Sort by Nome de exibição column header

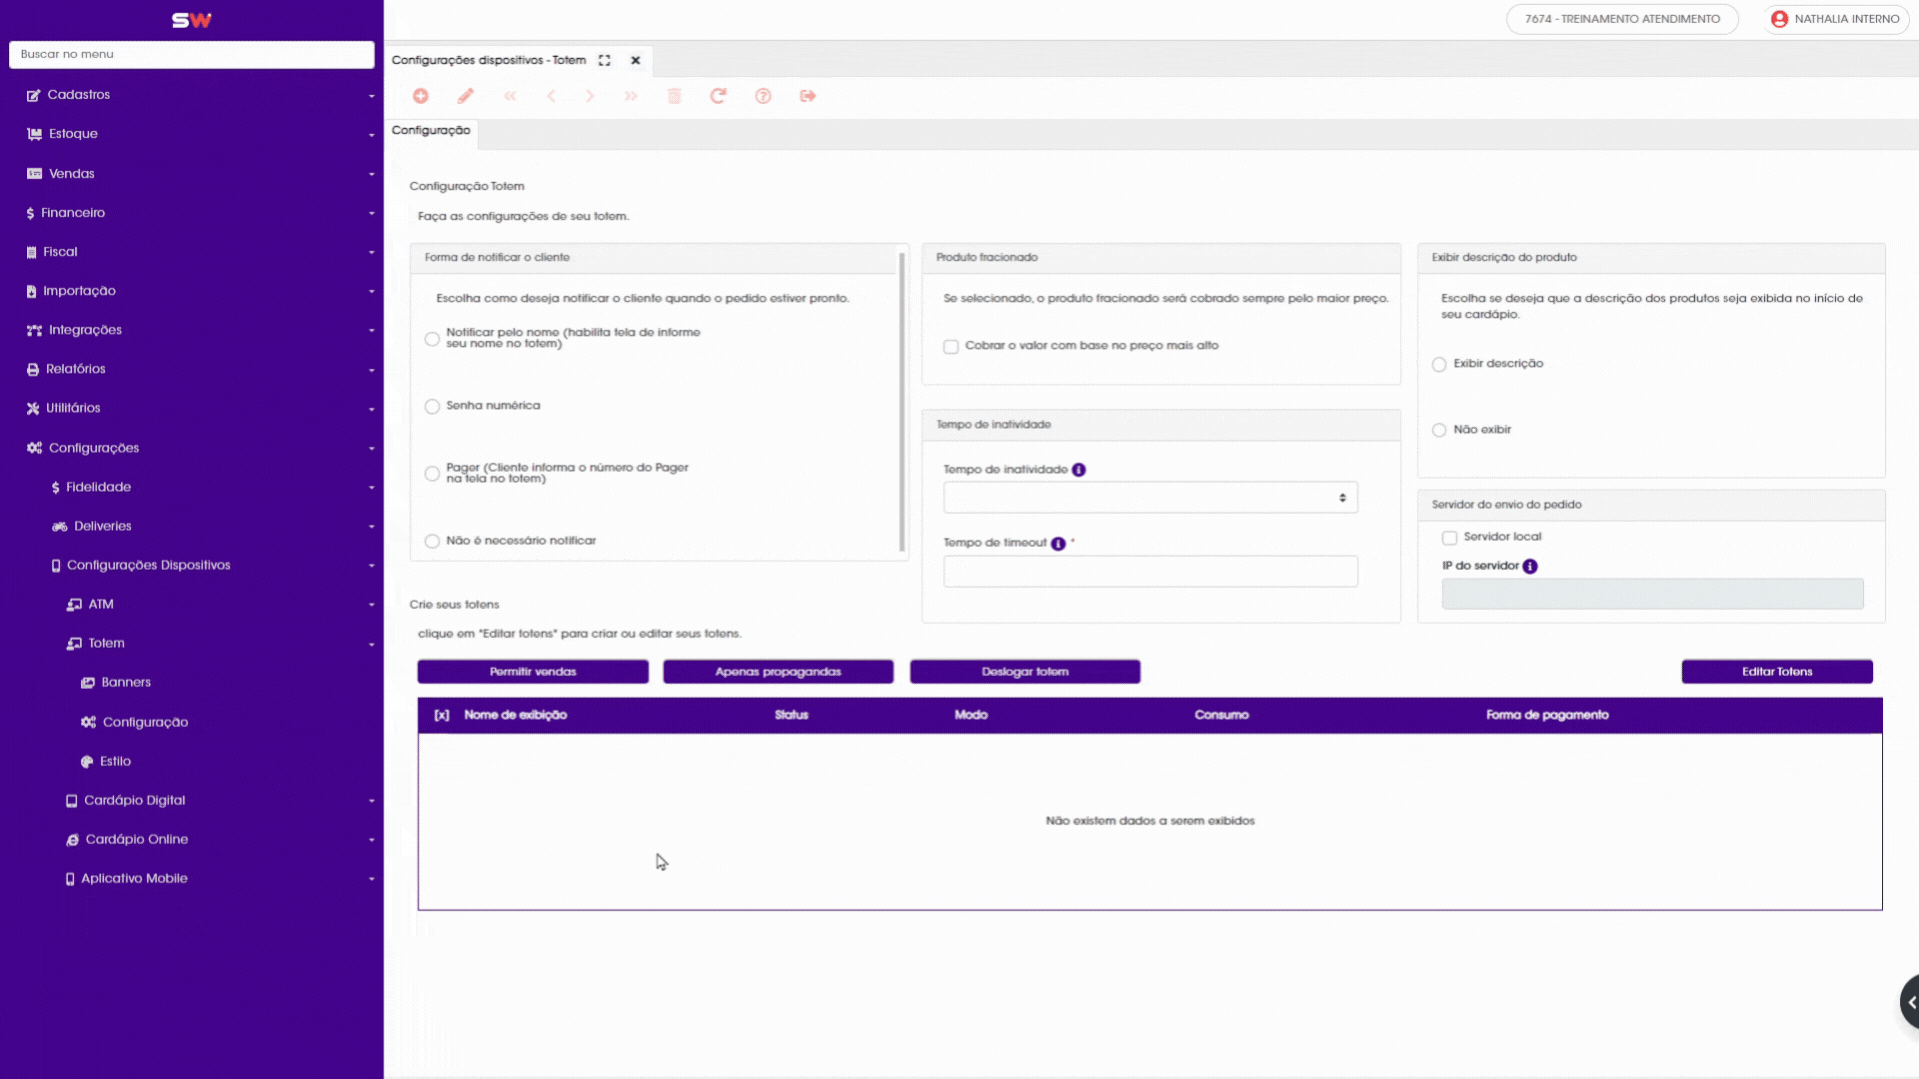pos(515,715)
